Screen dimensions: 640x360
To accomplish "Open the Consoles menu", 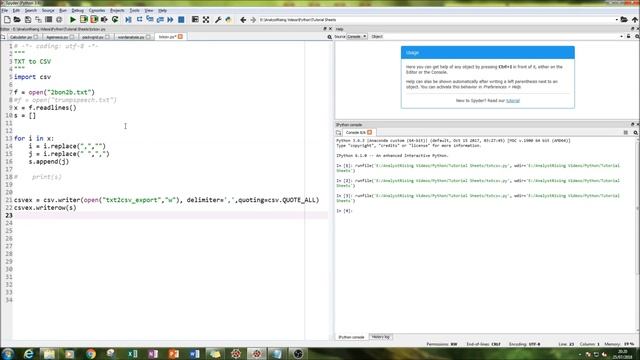I will (97, 11).
